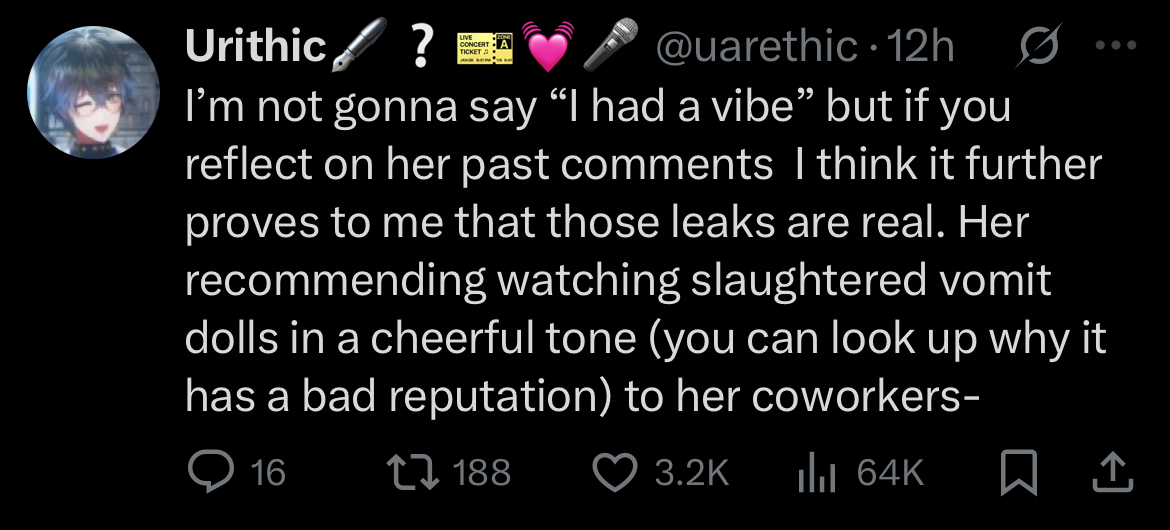This screenshot has height=530, width=1170.
Task: Bookmark this post
Action: [x=1017, y=472]
